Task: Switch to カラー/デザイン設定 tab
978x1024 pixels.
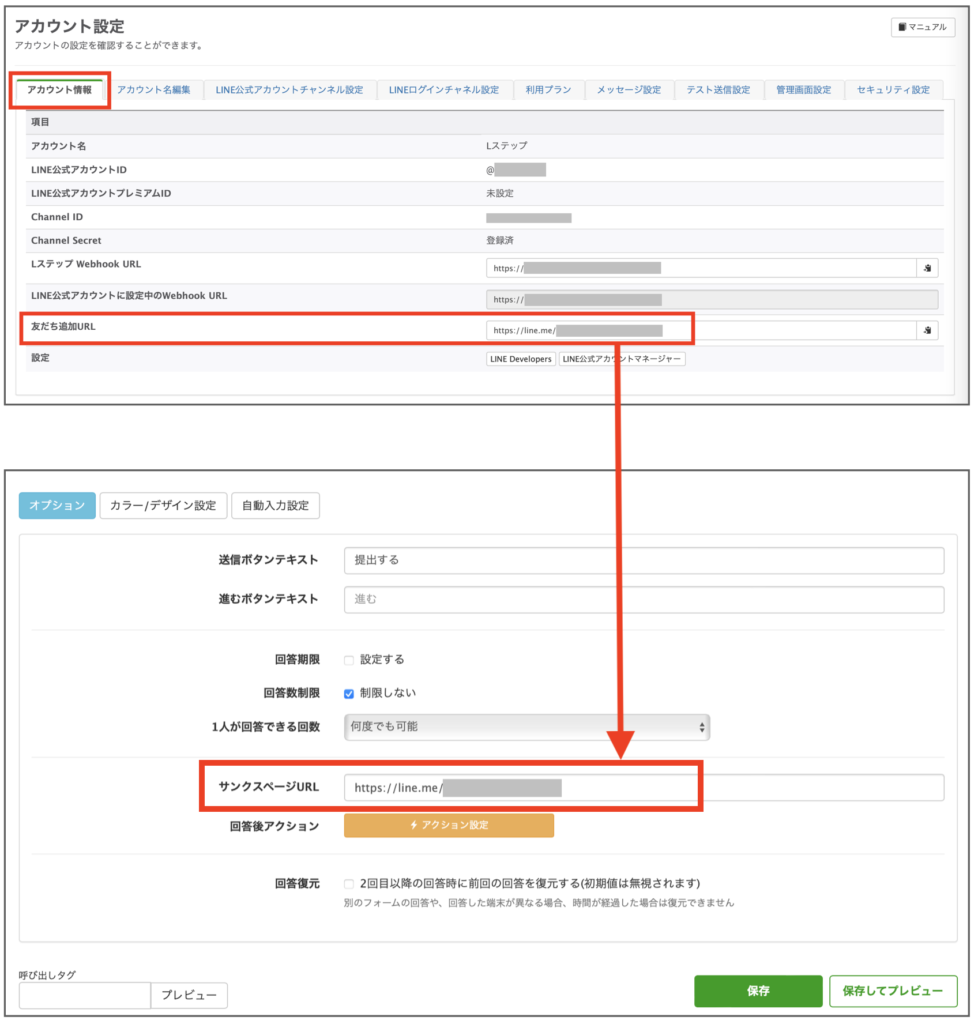Action: tap(163, 506)
